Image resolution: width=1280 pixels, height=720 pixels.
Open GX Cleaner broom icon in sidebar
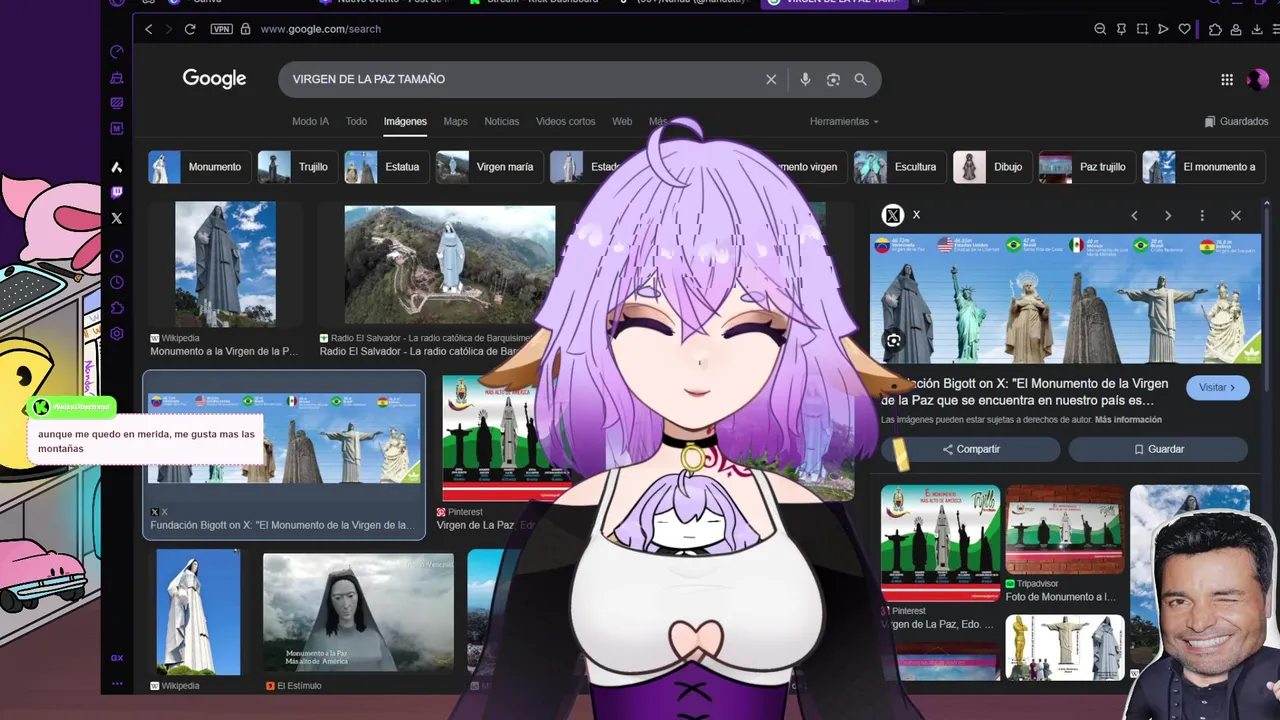tap(117, 78)
